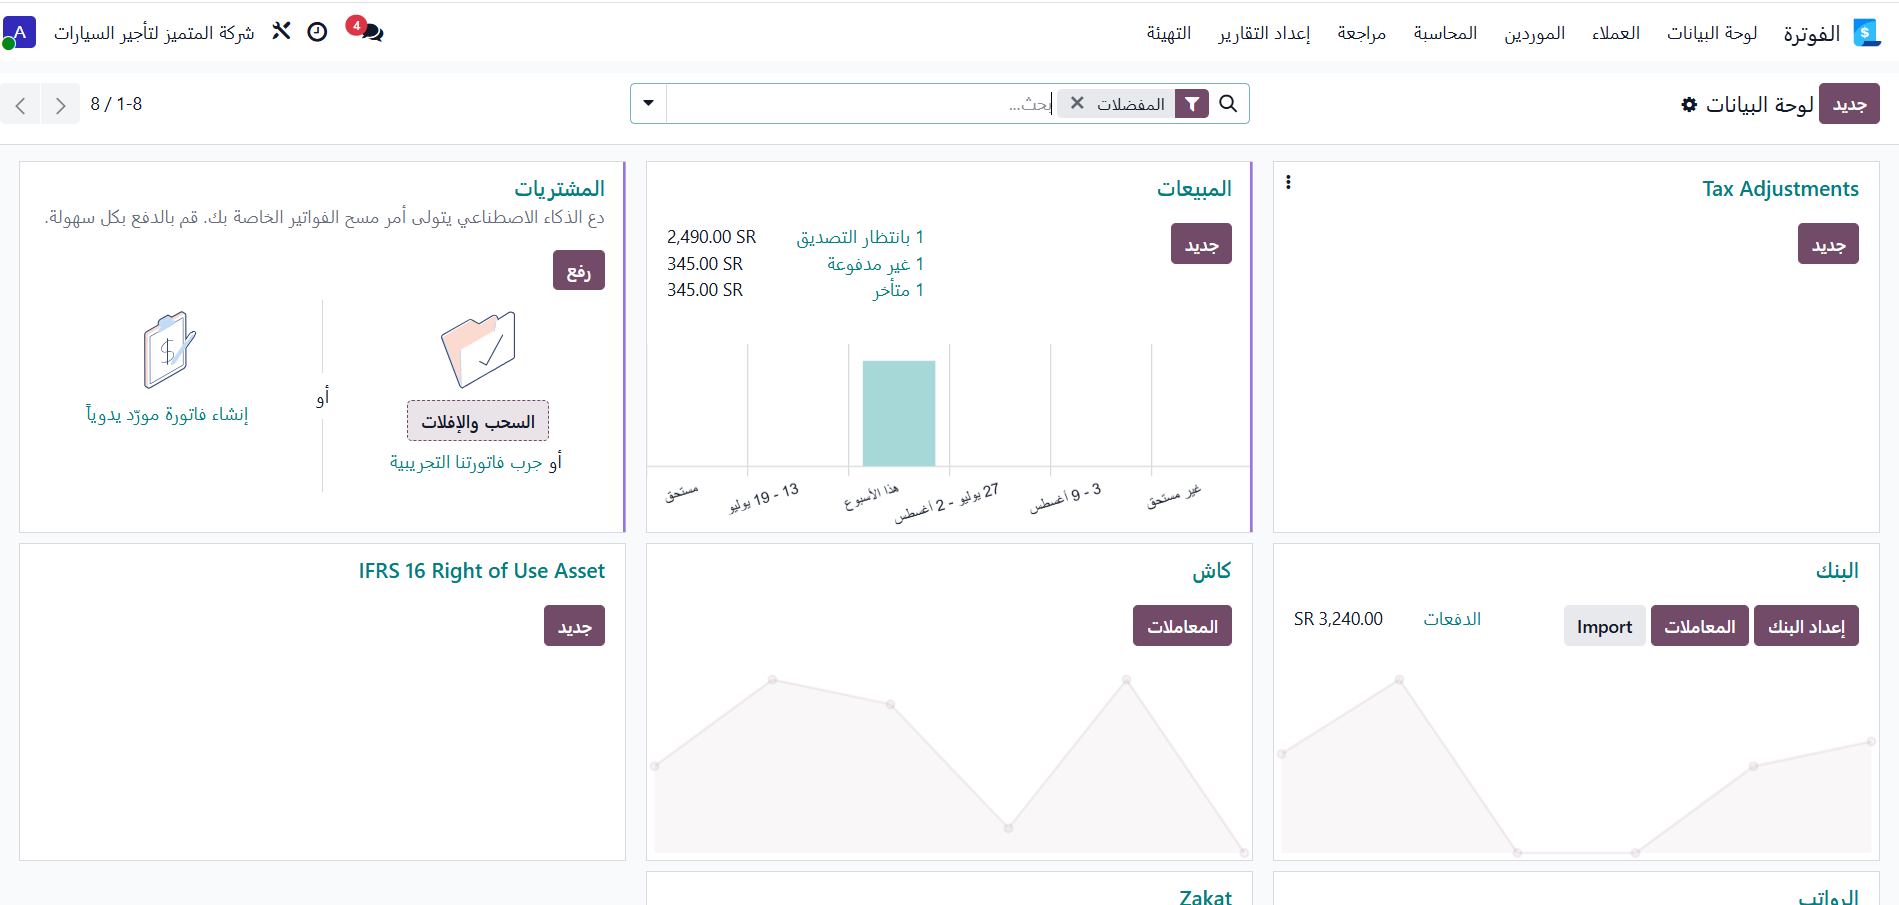Open the debug tools wrench icon
The width and height of the screenshot is (1899, 905).
click(x=281, y=32)
